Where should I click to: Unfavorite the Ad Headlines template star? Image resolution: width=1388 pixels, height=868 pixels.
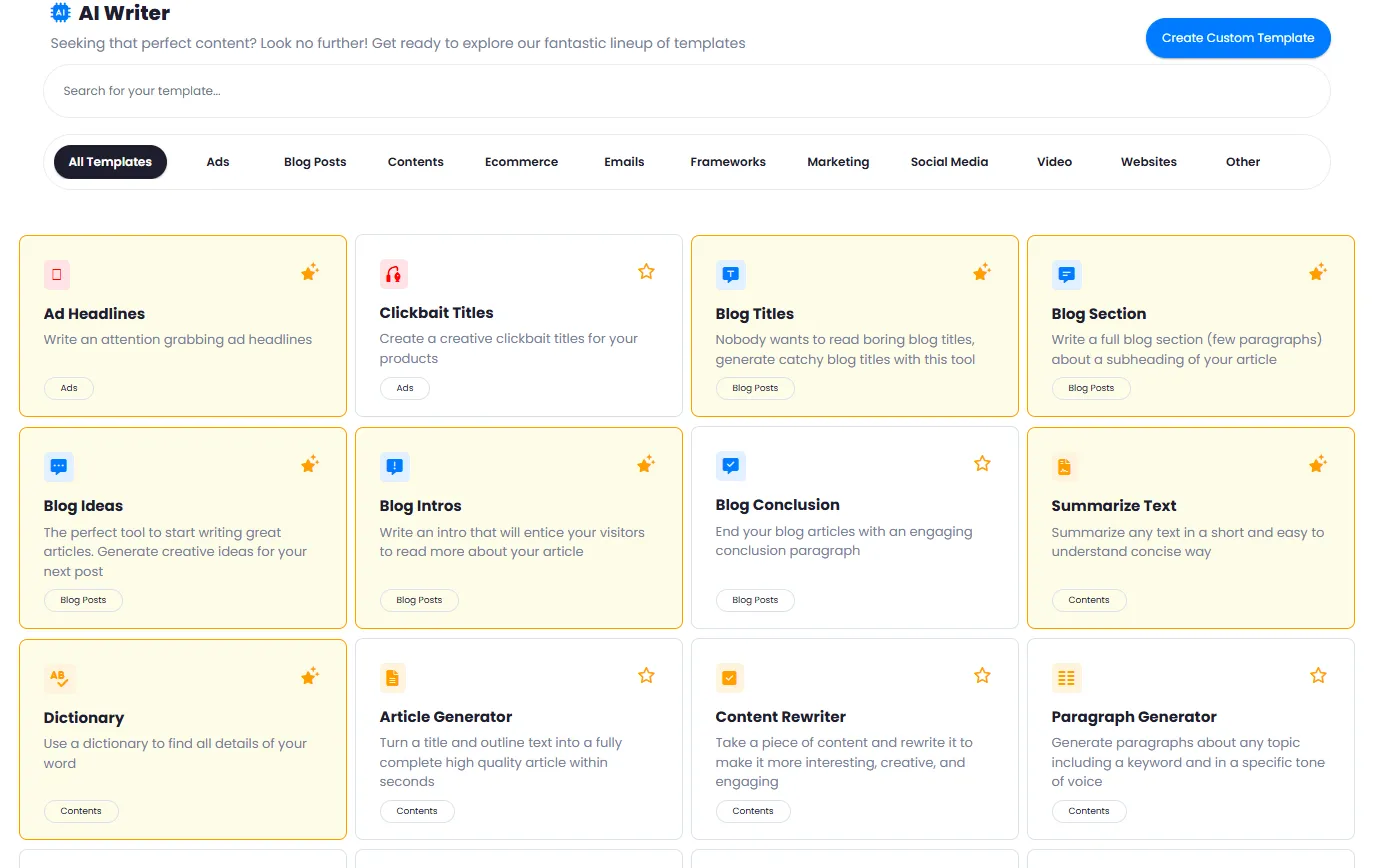(310, 272)
